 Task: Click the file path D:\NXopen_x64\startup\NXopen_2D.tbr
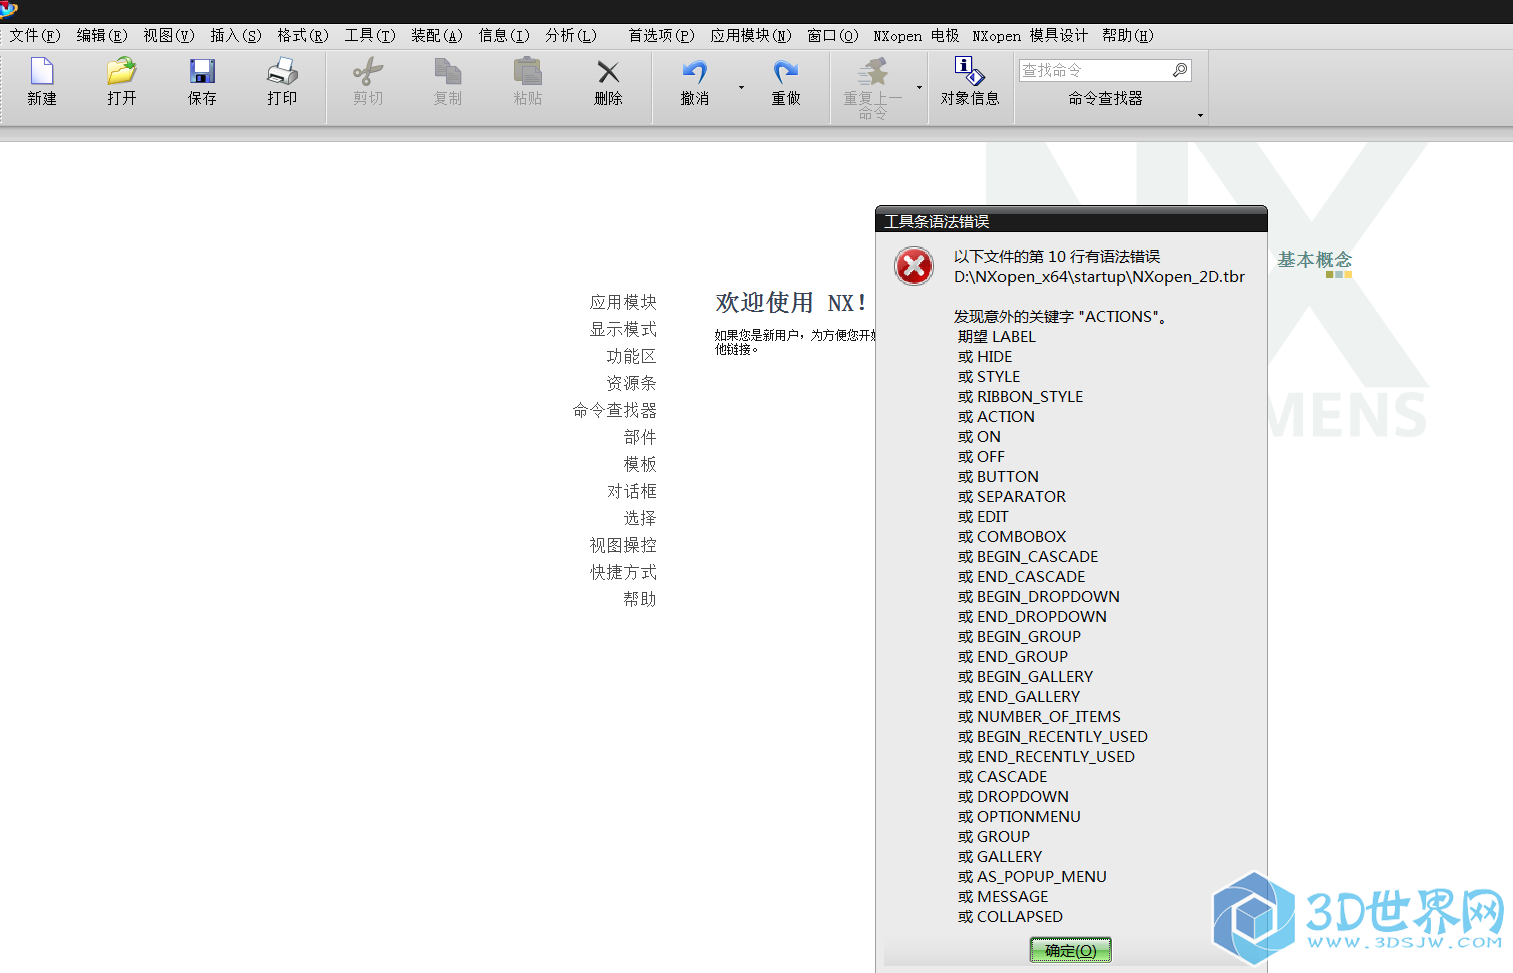tap(1099, 277)
